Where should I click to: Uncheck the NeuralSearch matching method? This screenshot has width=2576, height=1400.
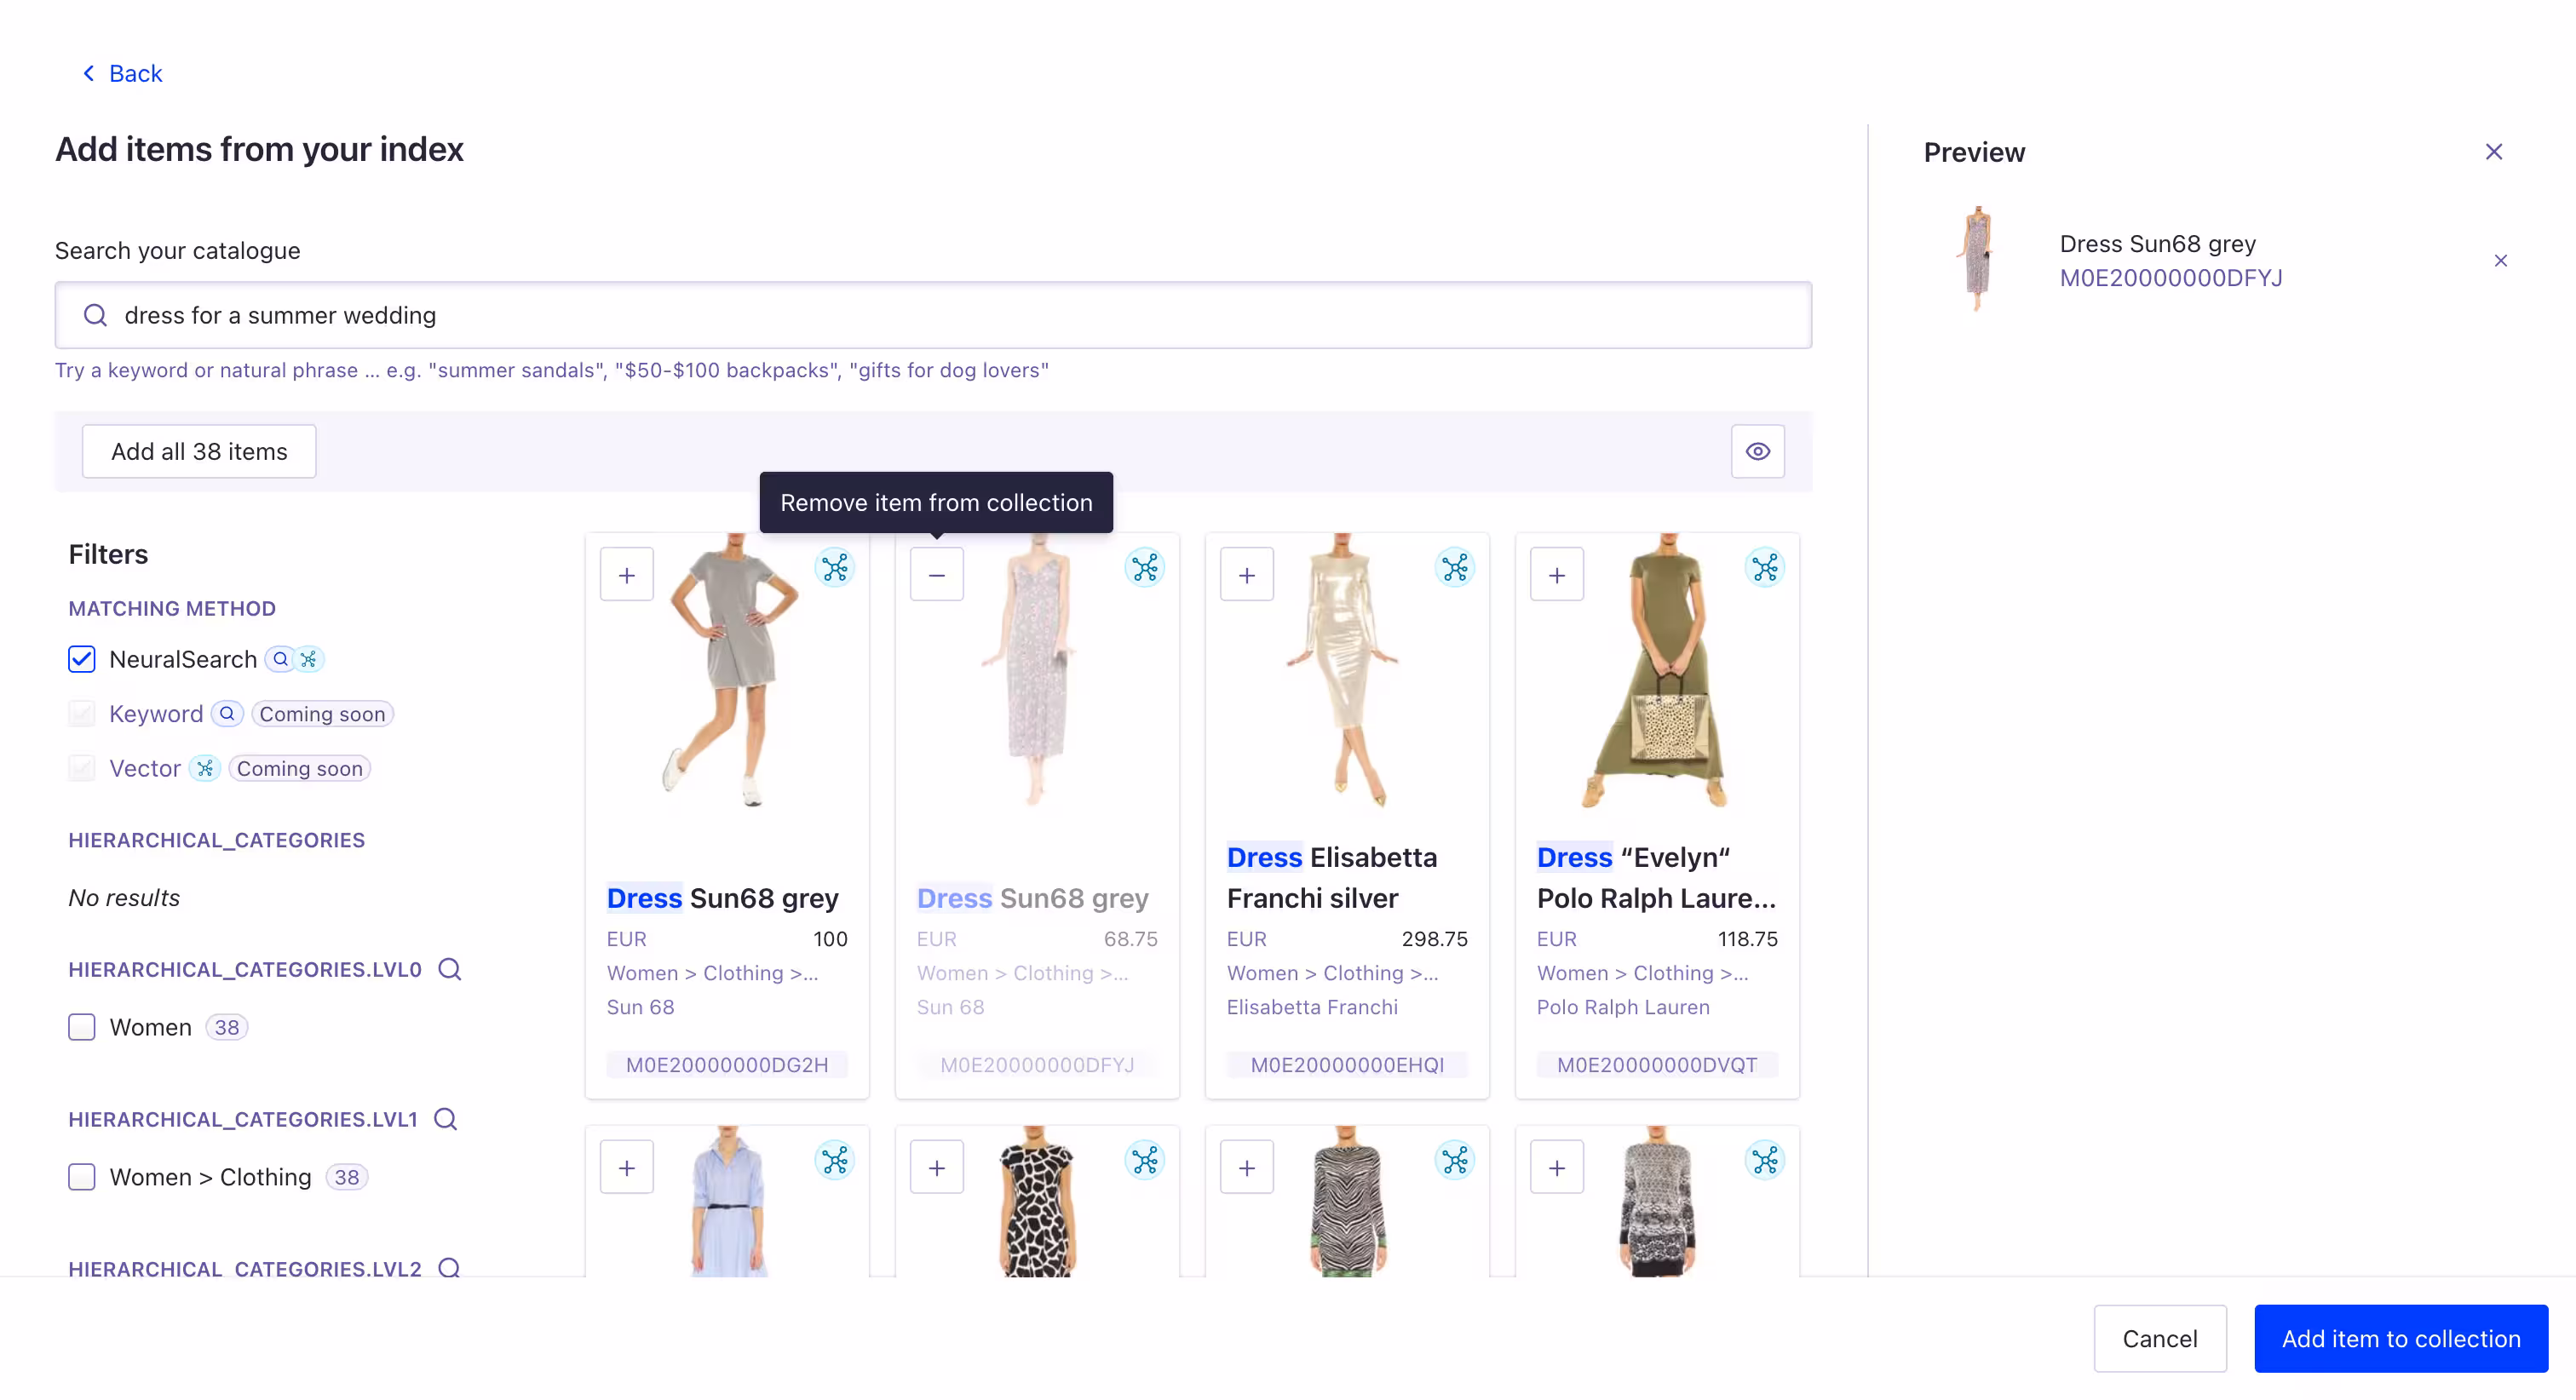click(82, 659)
